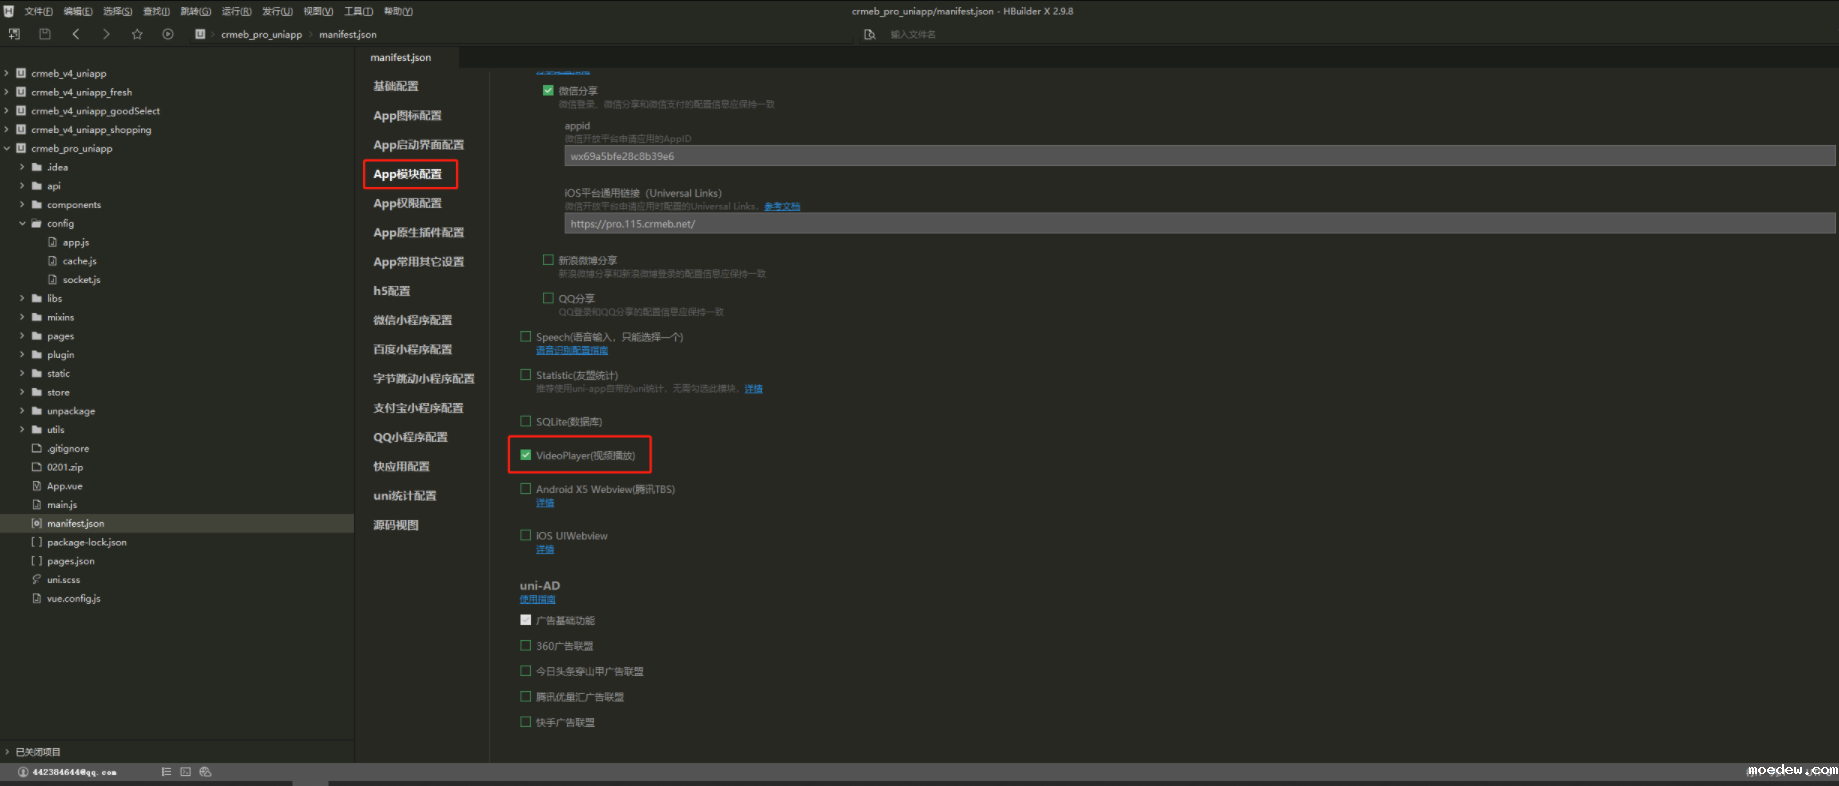Enable the QQ分享 checkbox

(548, 298)
